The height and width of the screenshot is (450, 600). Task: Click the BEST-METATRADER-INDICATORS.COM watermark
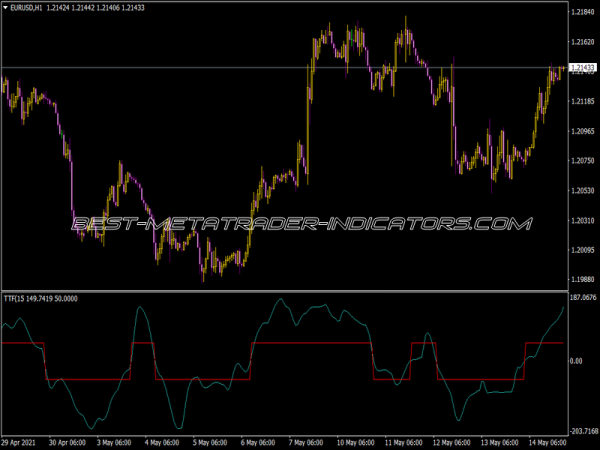[x=300, y=223]
